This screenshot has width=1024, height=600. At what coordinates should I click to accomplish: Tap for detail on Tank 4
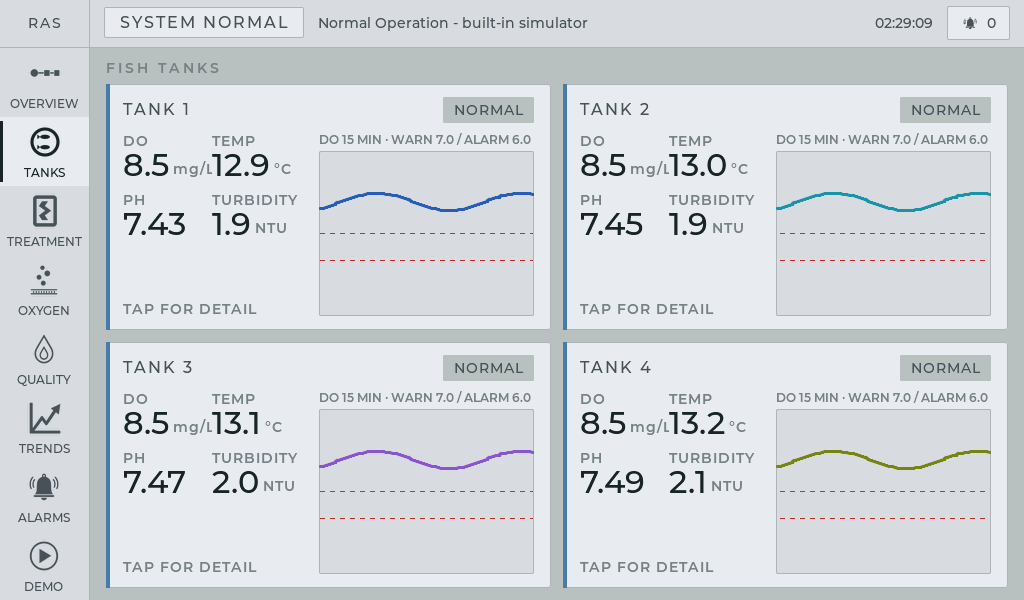click(647, 567)
